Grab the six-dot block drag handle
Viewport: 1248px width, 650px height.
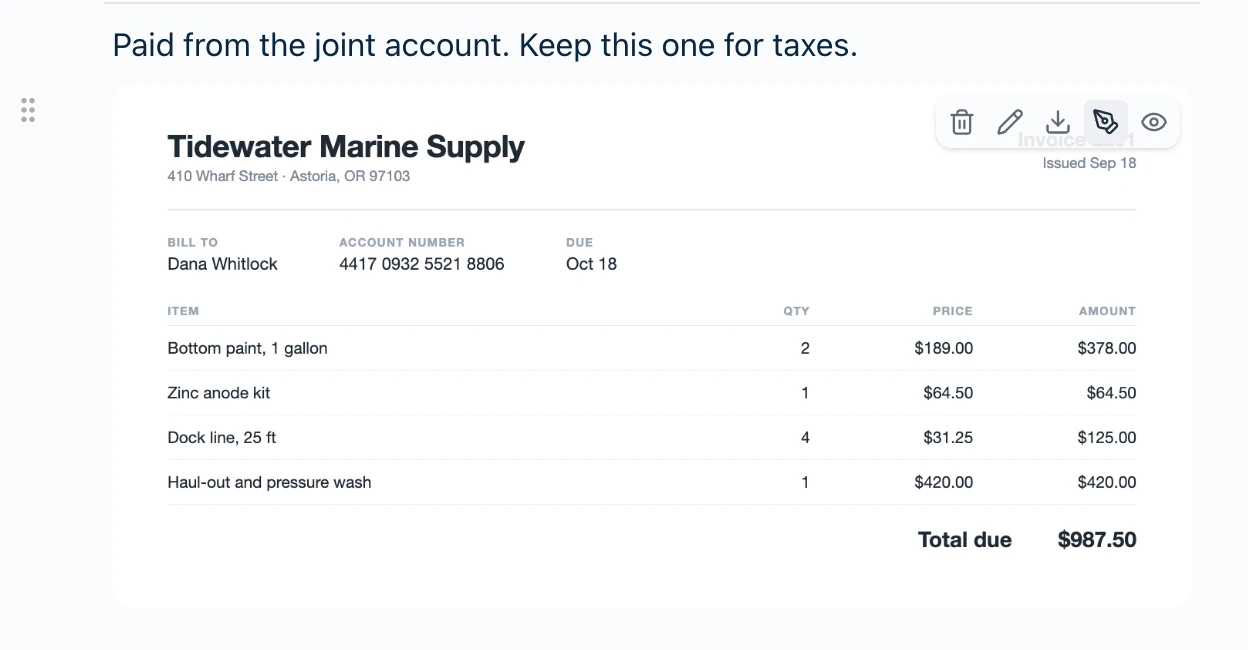coord(28,110)
